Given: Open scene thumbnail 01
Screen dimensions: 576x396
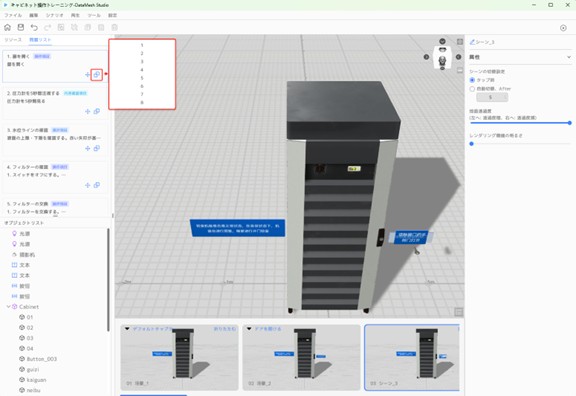Looking at the screenshot, I should [179, 357].
